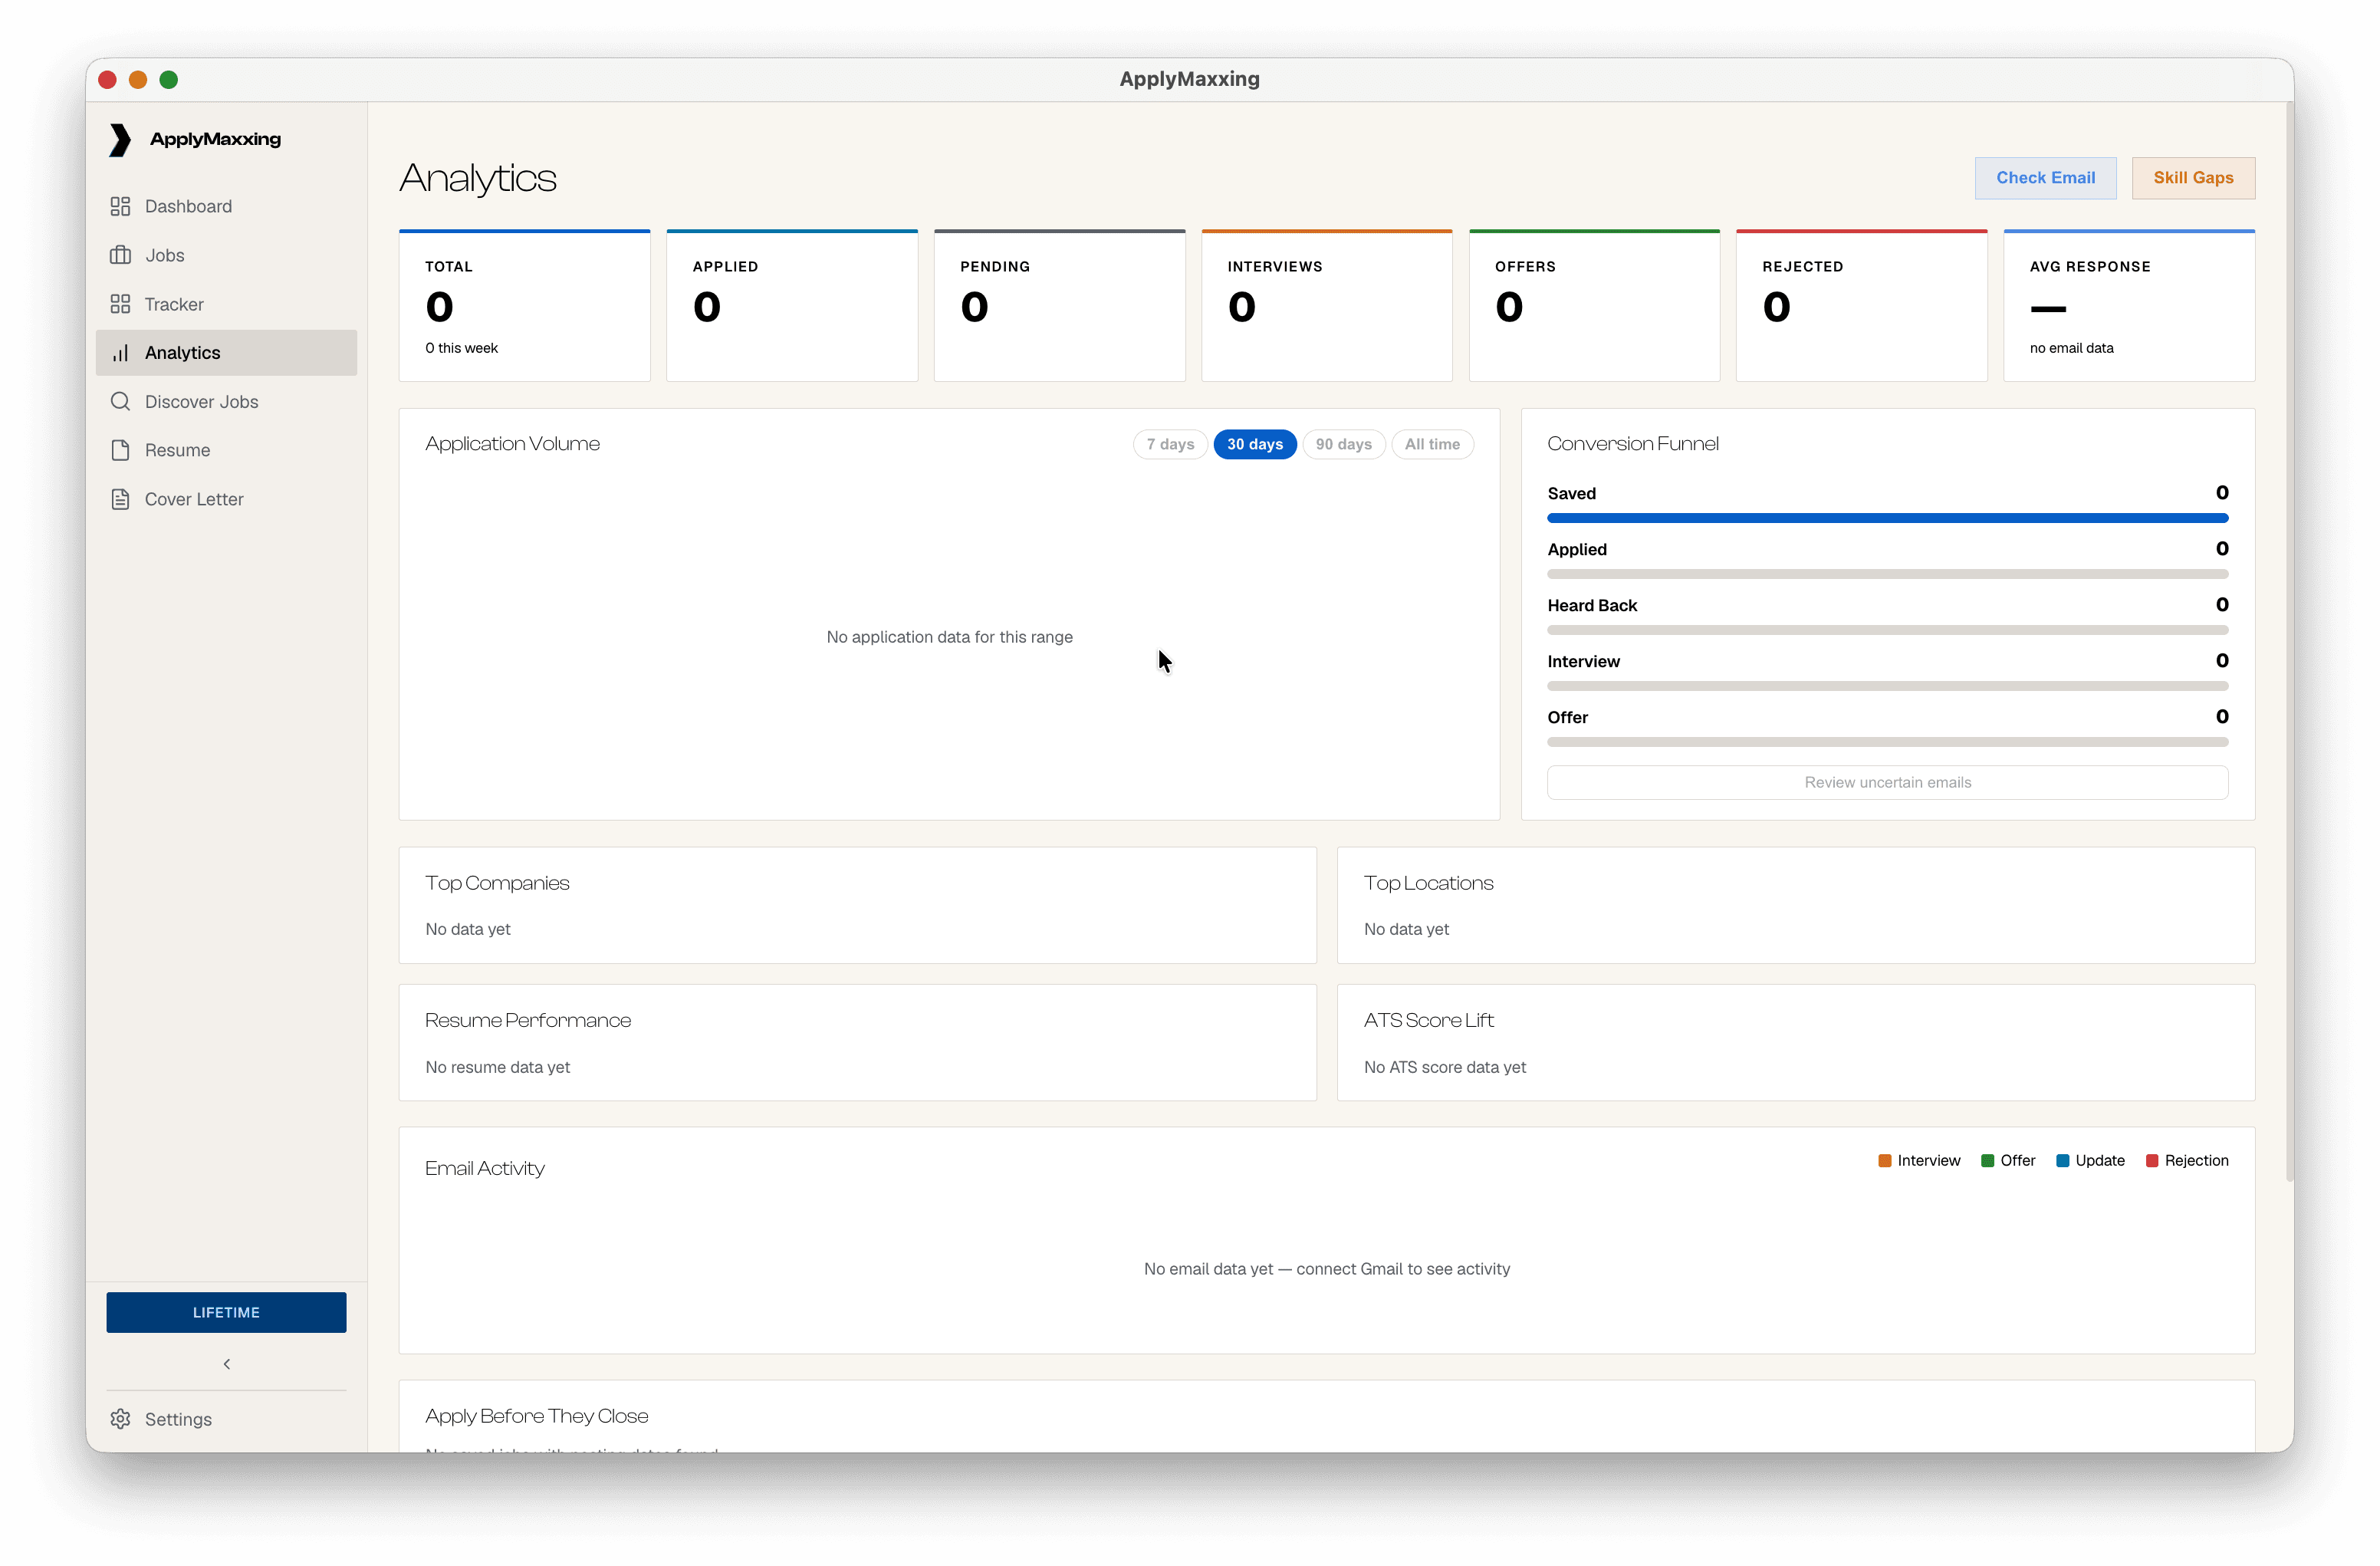Click the Settings gear icon
Image resolution: width=2380 pixels, height=1566 pixels.
pyautogui.click(x=120, y=1419)
